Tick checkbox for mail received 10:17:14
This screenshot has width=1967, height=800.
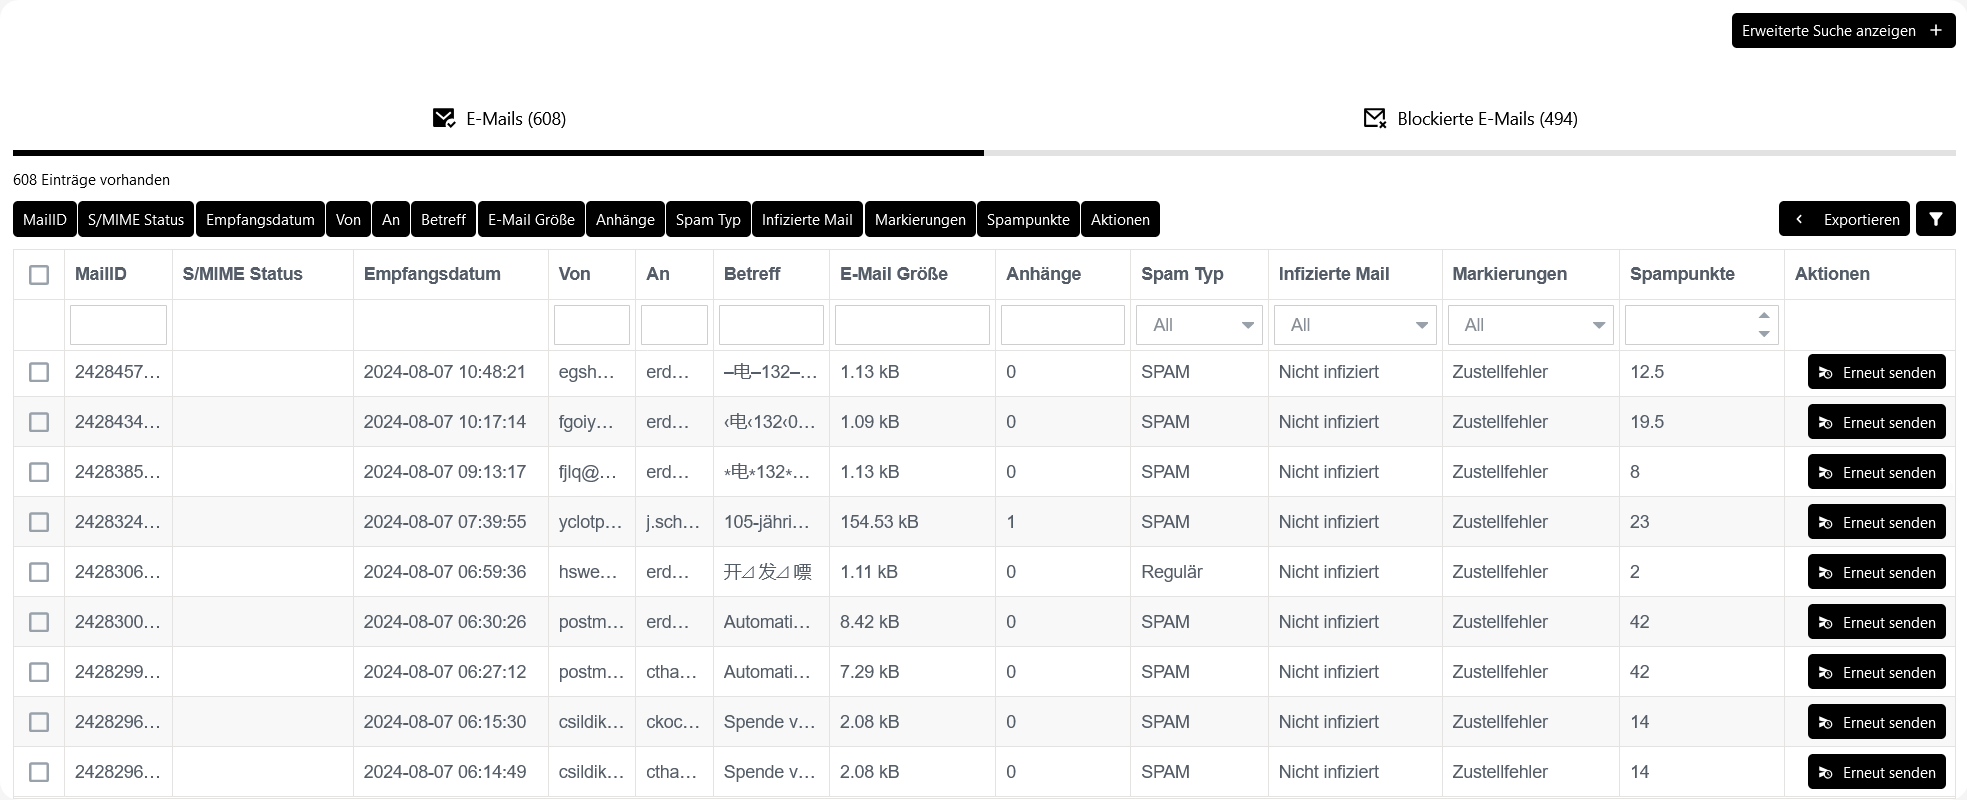(39, 422)
